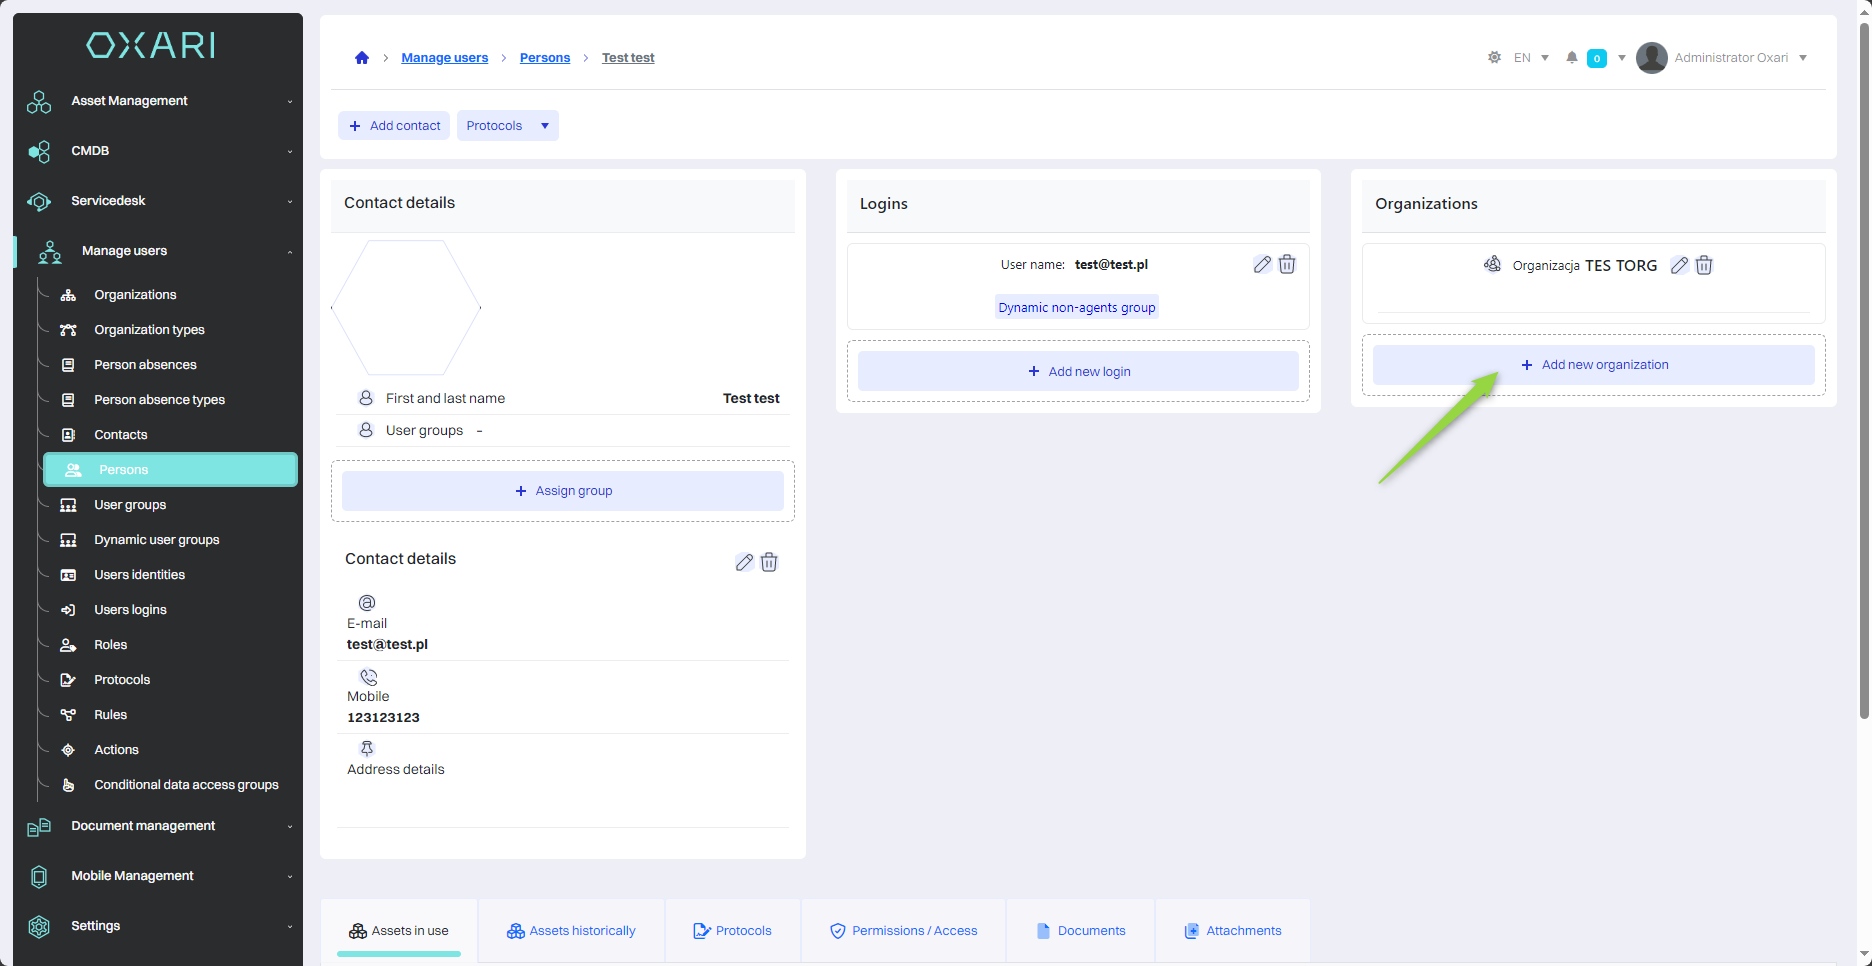Click the home icon in breadcrumb
Viewport: 1872px width, 966px height.
coord(362,58)
